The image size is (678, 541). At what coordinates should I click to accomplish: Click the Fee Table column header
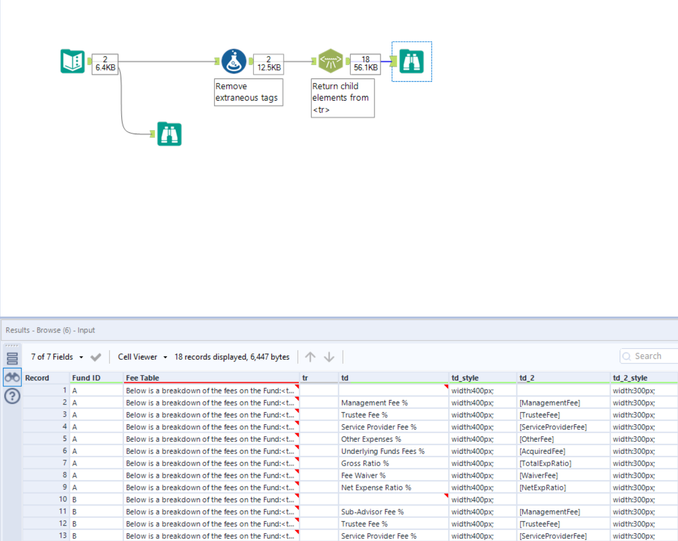(211, 378)
